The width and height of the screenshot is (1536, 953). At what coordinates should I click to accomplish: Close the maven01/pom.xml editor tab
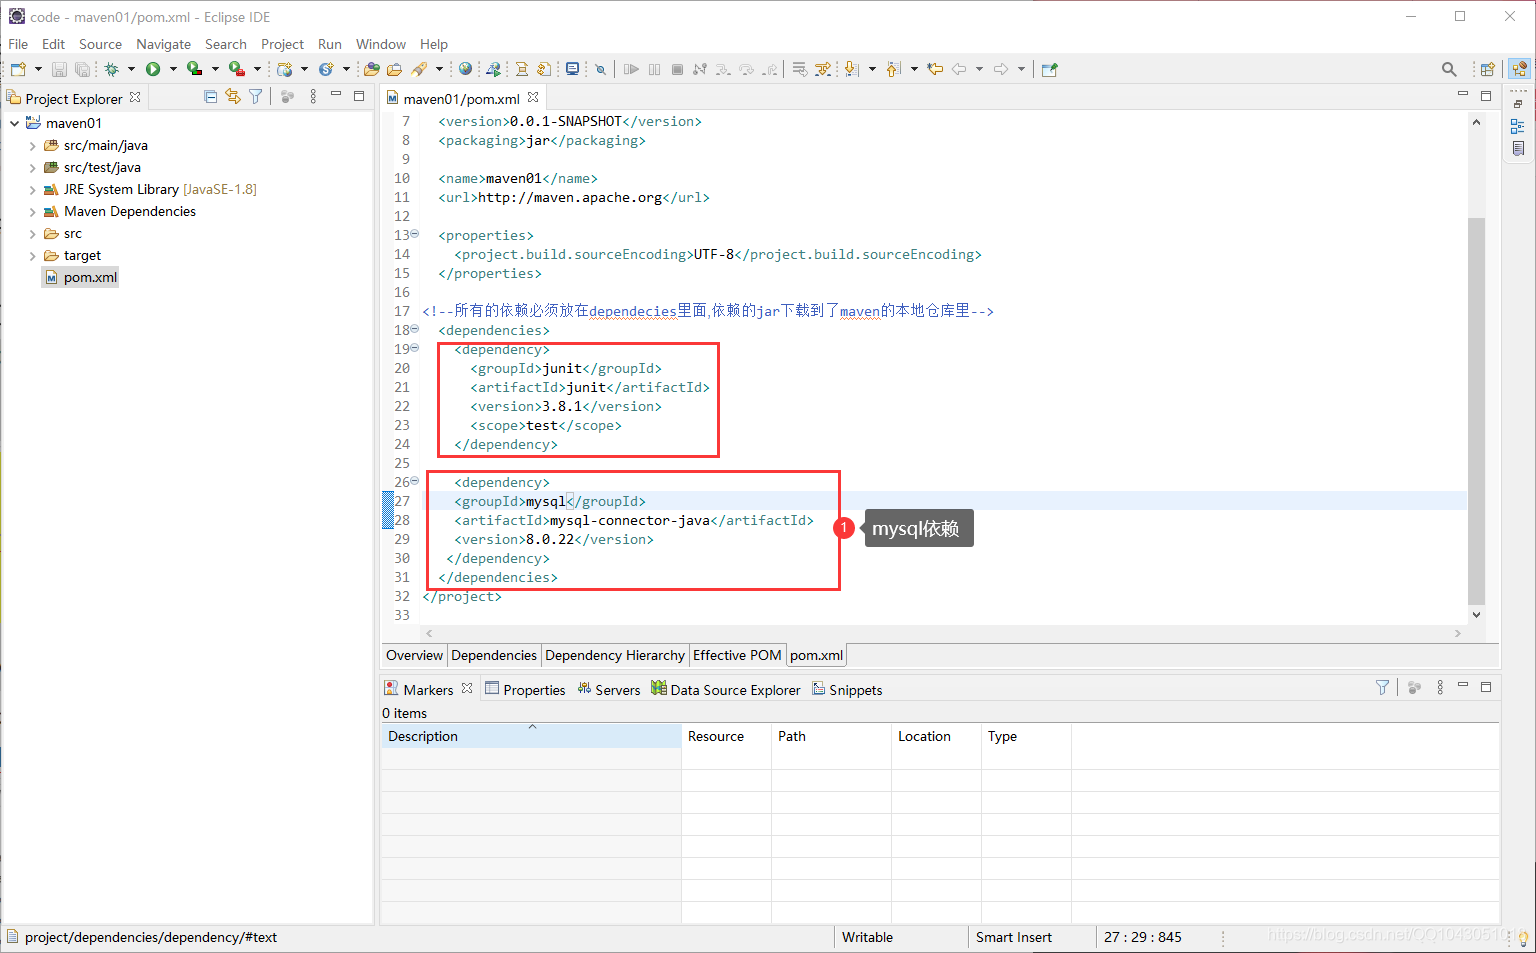point(533,97)
